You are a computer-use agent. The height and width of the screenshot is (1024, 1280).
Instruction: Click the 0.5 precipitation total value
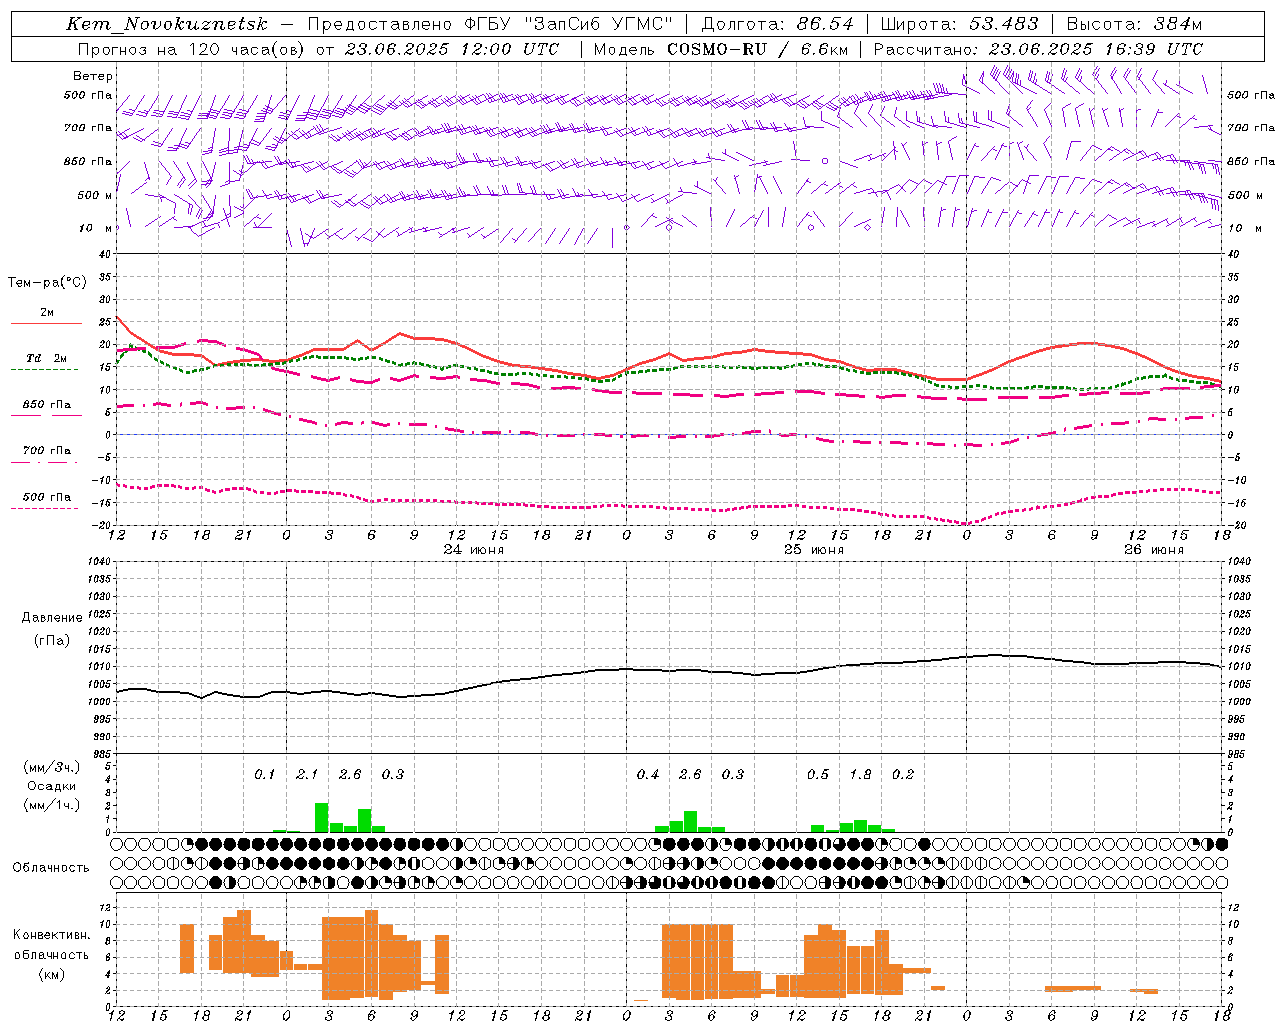(x=818, y=774)
